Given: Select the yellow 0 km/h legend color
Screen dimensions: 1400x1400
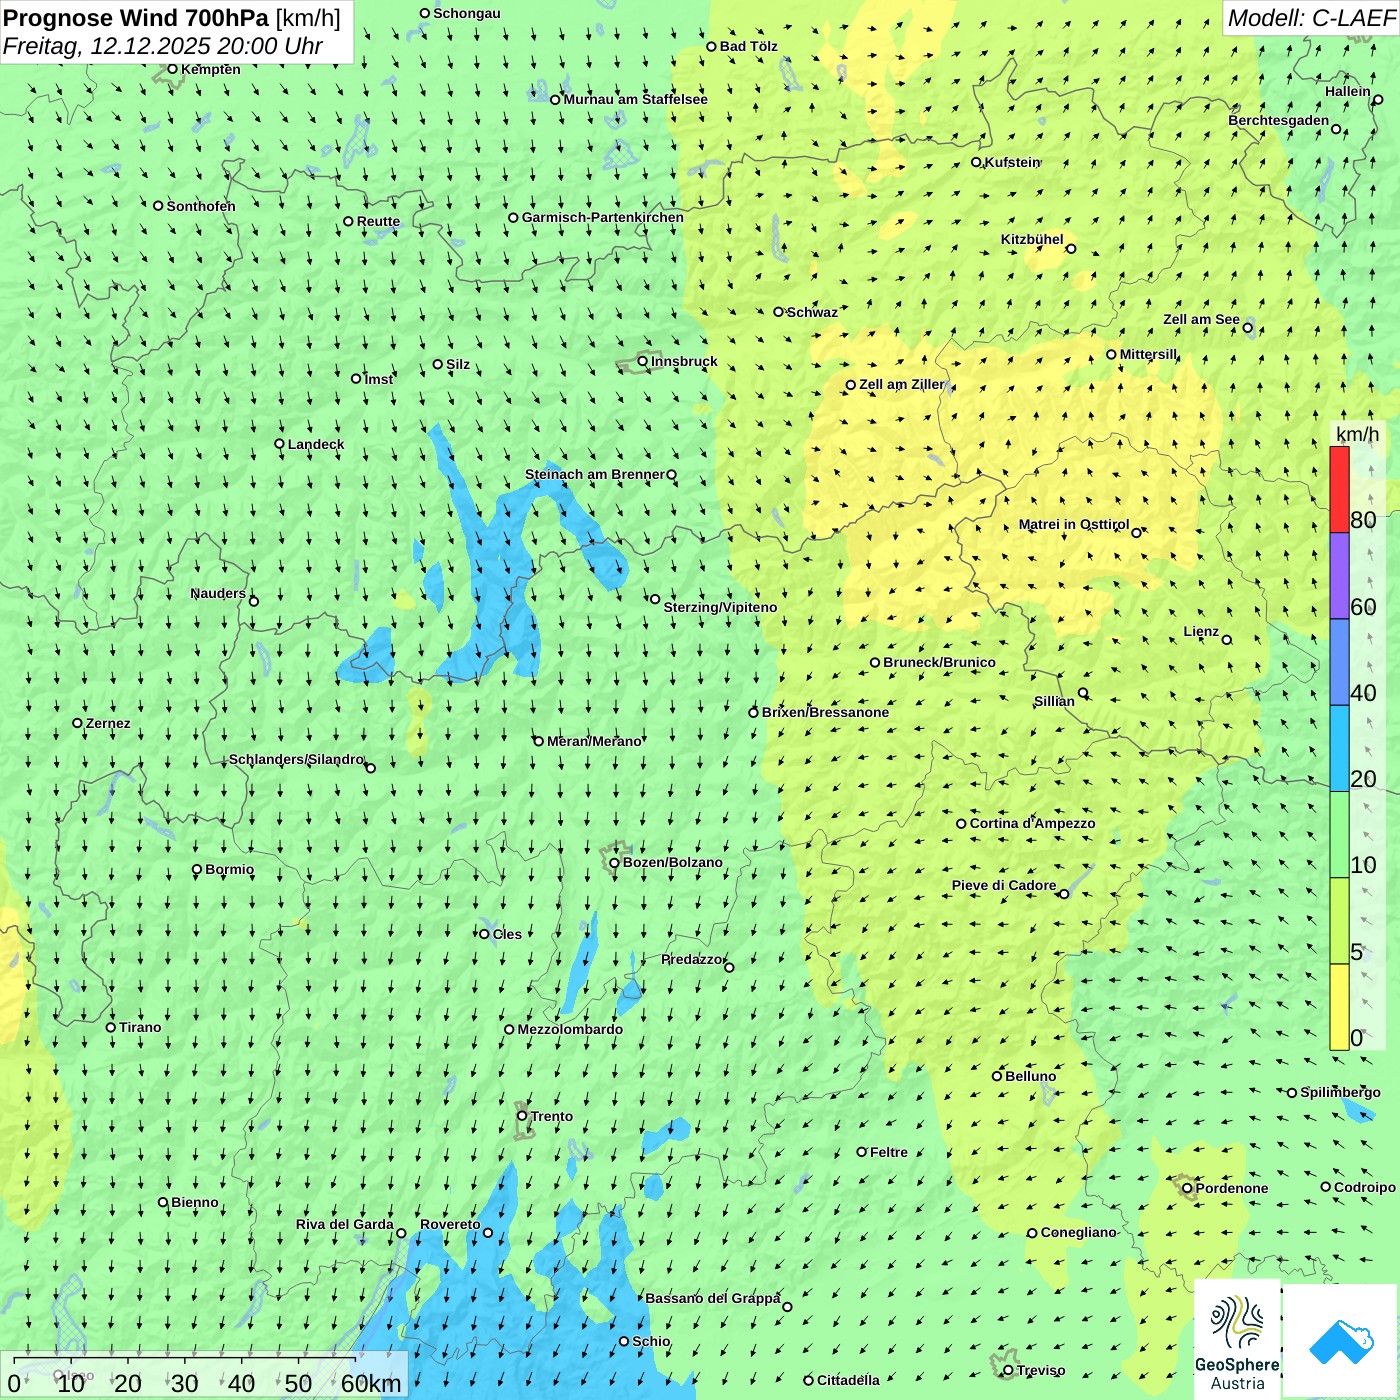Looking at the screenshot, I should coord(1339,1007).
